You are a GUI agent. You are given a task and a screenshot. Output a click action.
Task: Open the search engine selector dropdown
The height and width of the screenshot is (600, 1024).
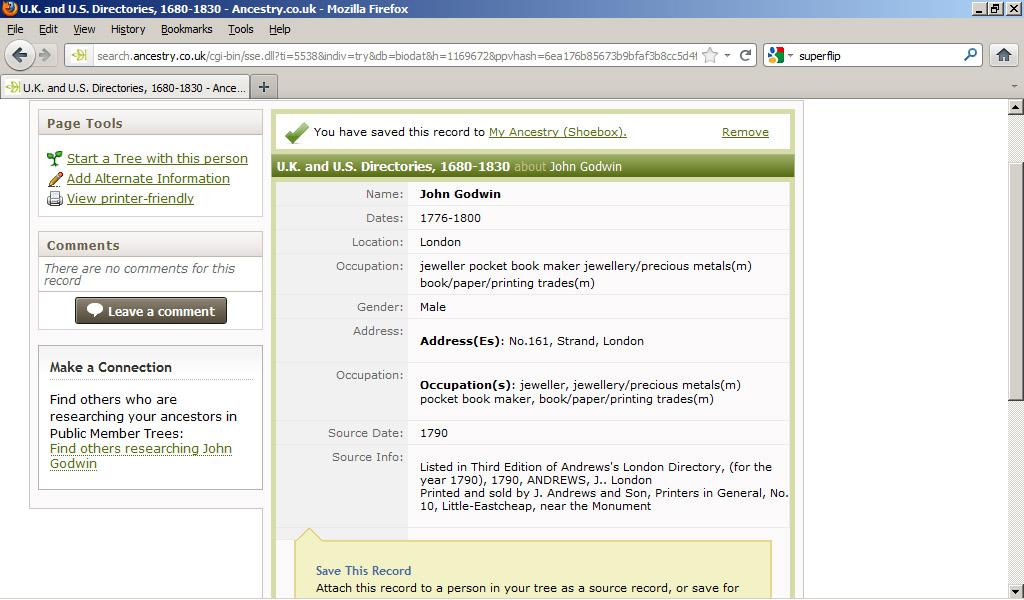click(x=790, y=55)
